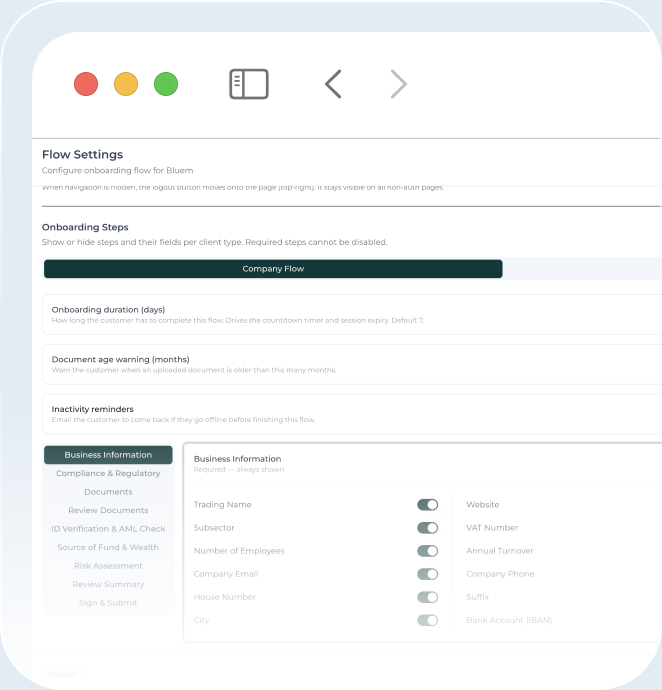This screenshot has height=690, width=662.
Task: Select the Company Flow tab
Action: click(x=273, y=269)
